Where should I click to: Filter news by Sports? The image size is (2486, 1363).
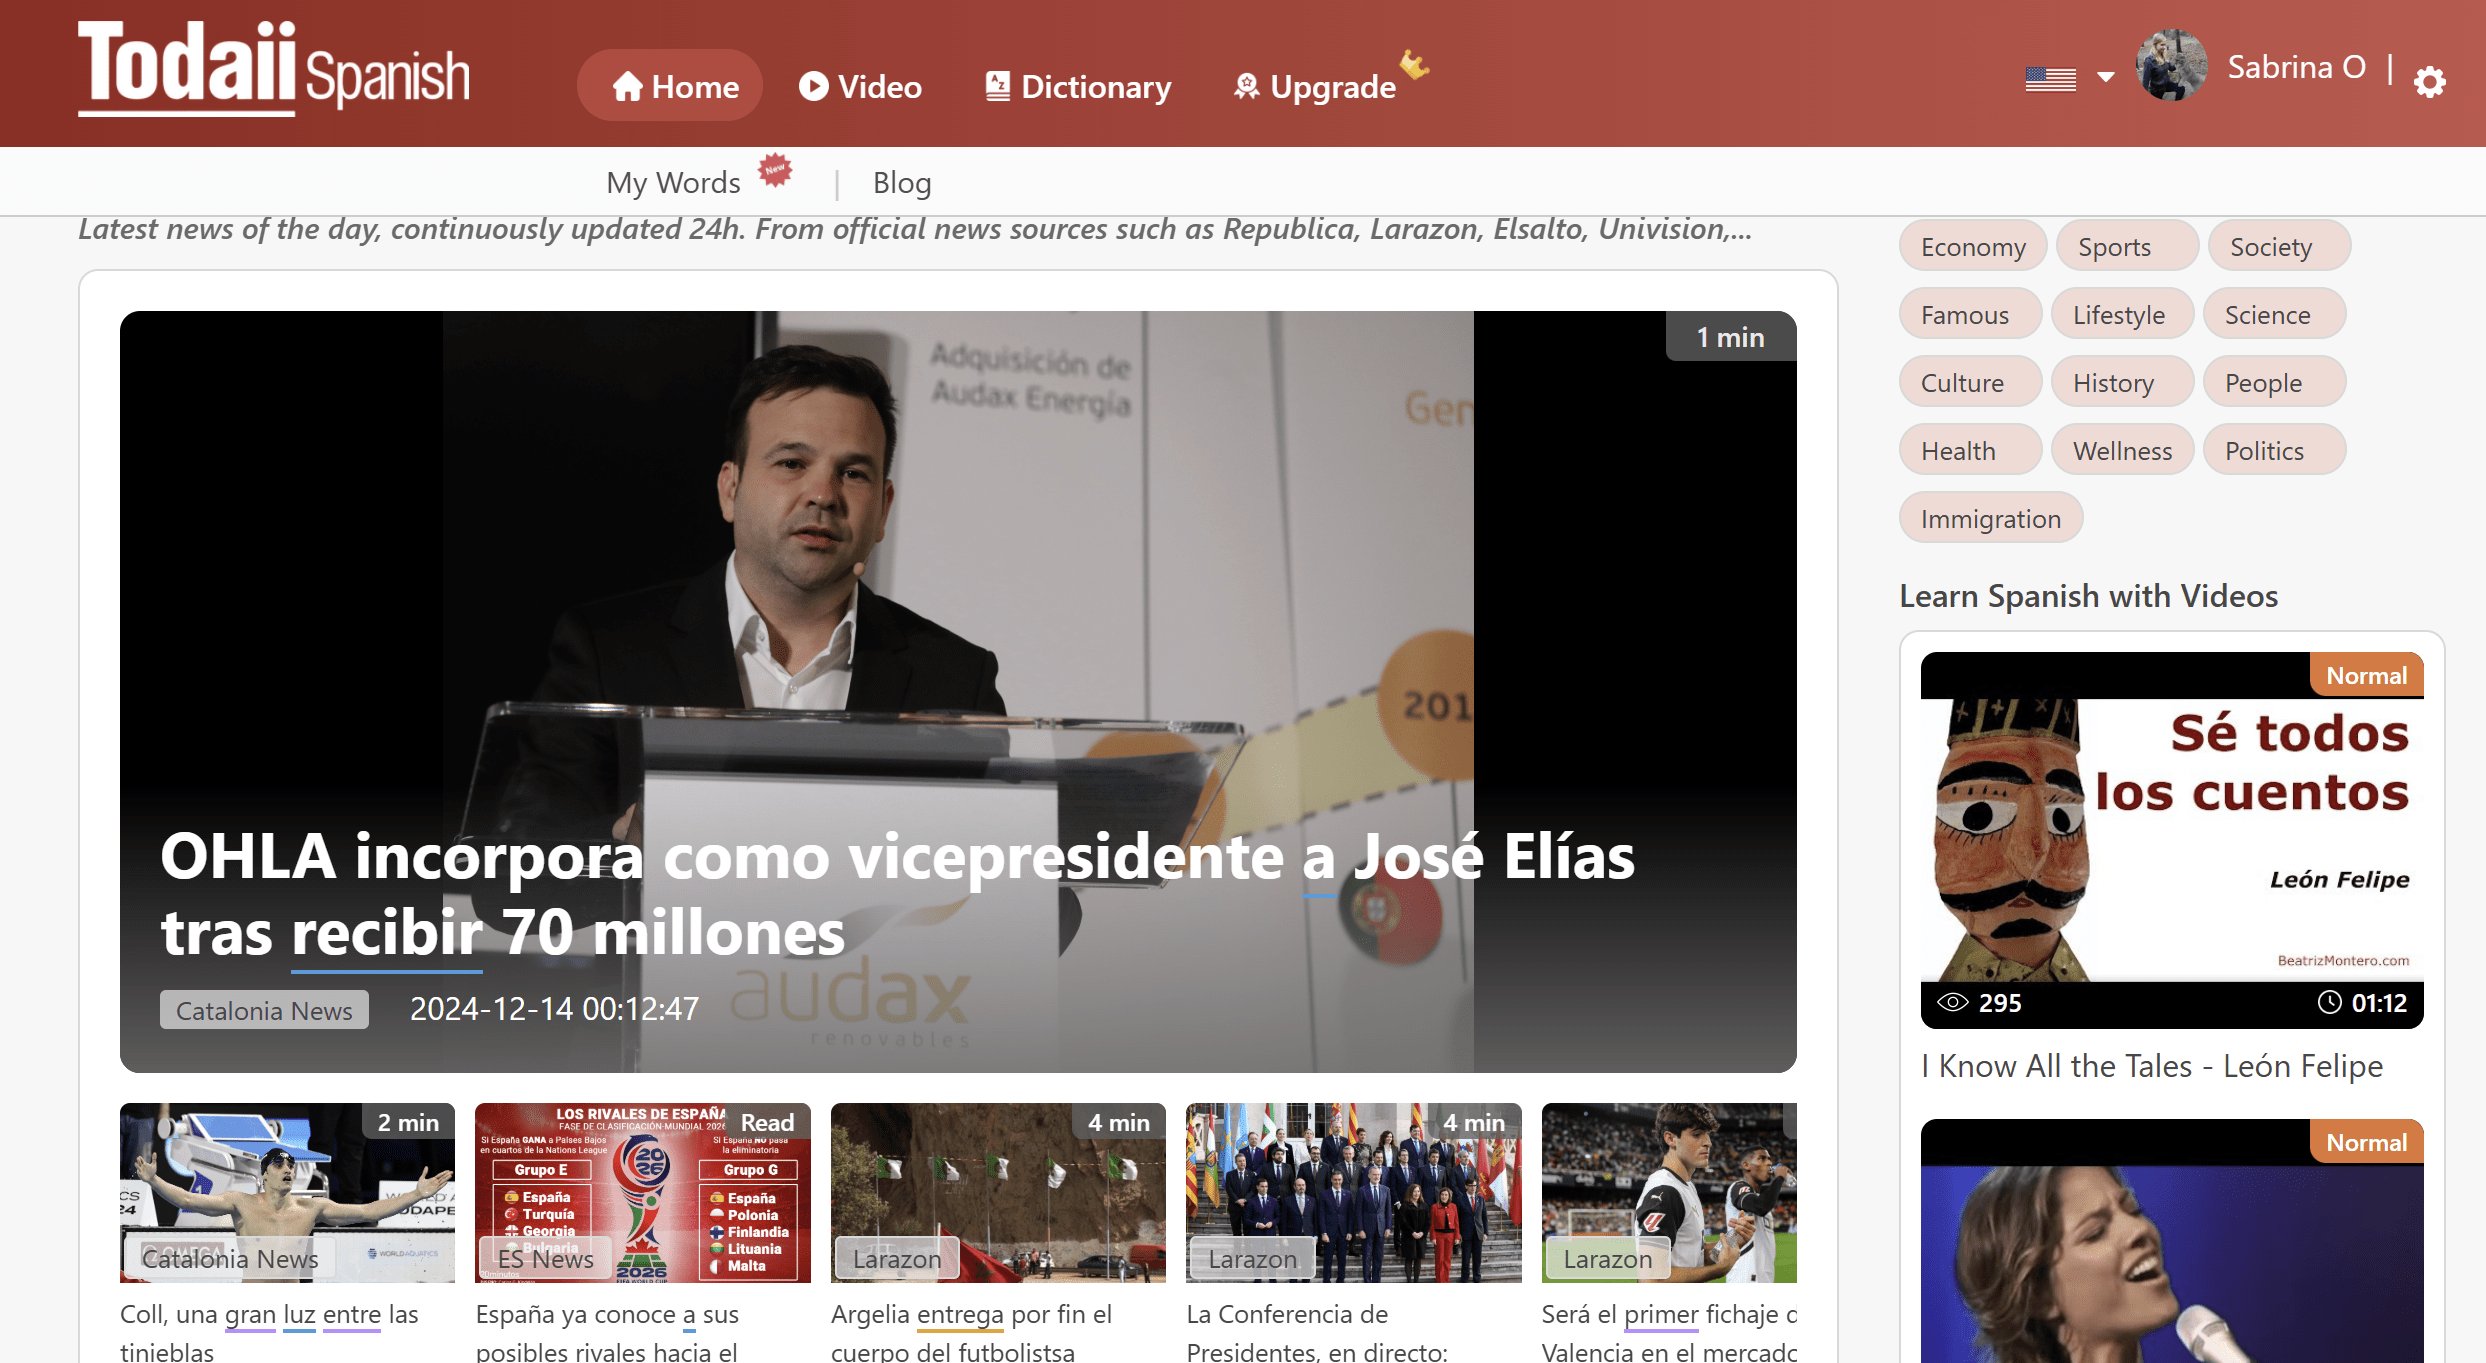[2127, 246]
